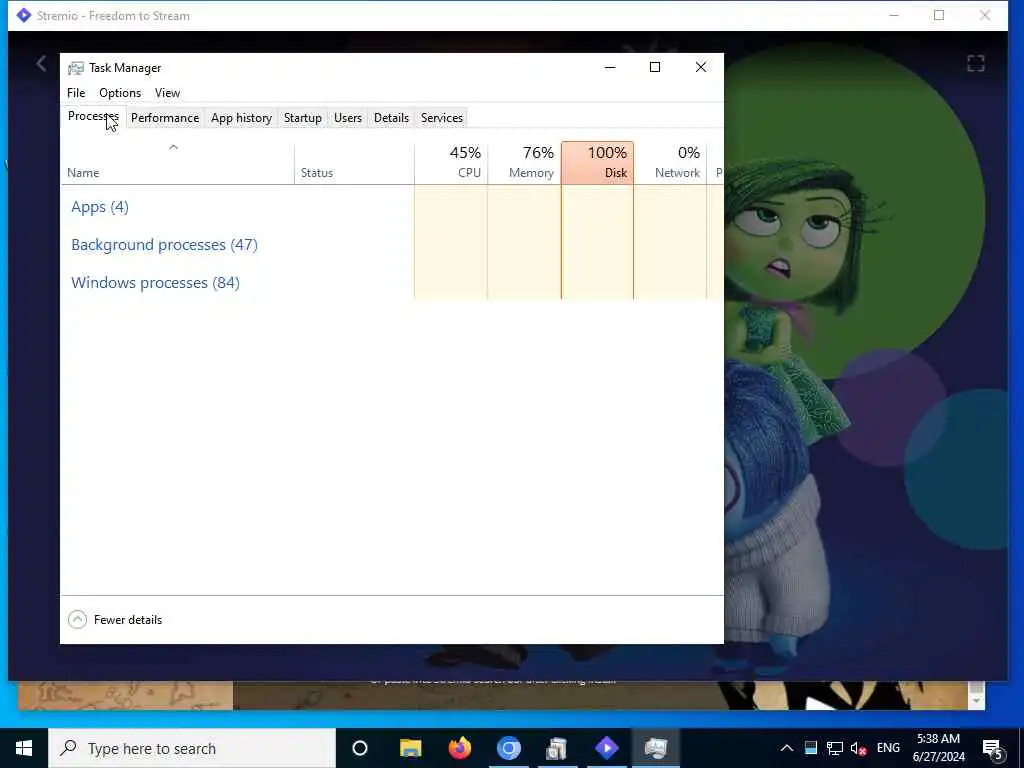Click the Fewer details label
Screen dimensions: 1024x768
(128, 620)
